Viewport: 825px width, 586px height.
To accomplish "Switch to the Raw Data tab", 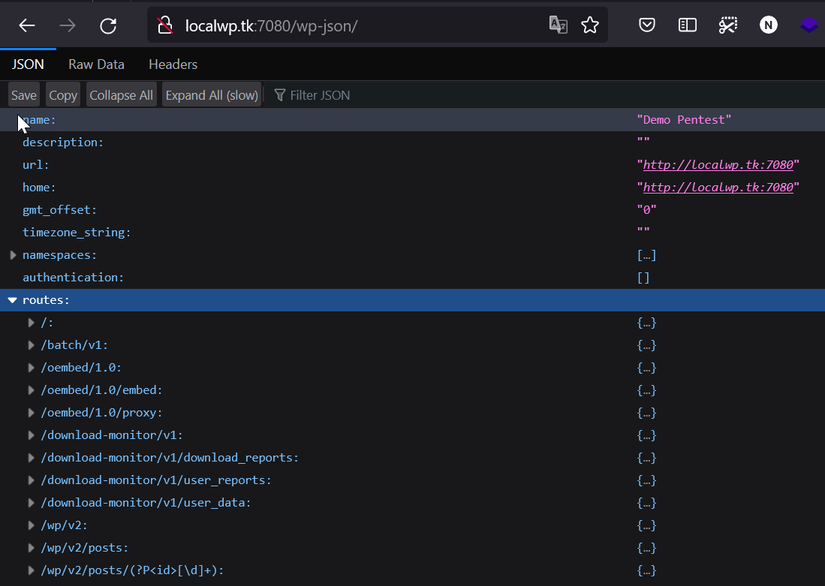I will [96, 64].
